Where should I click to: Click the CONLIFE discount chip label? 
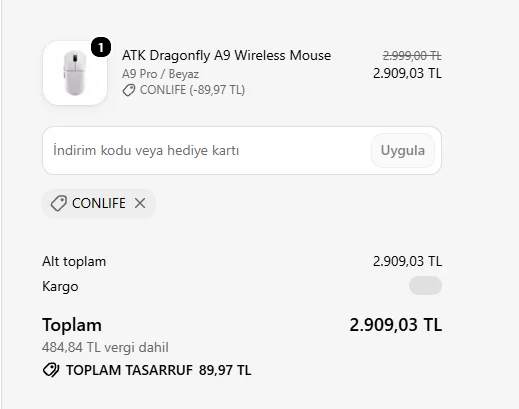coord(99,203)
